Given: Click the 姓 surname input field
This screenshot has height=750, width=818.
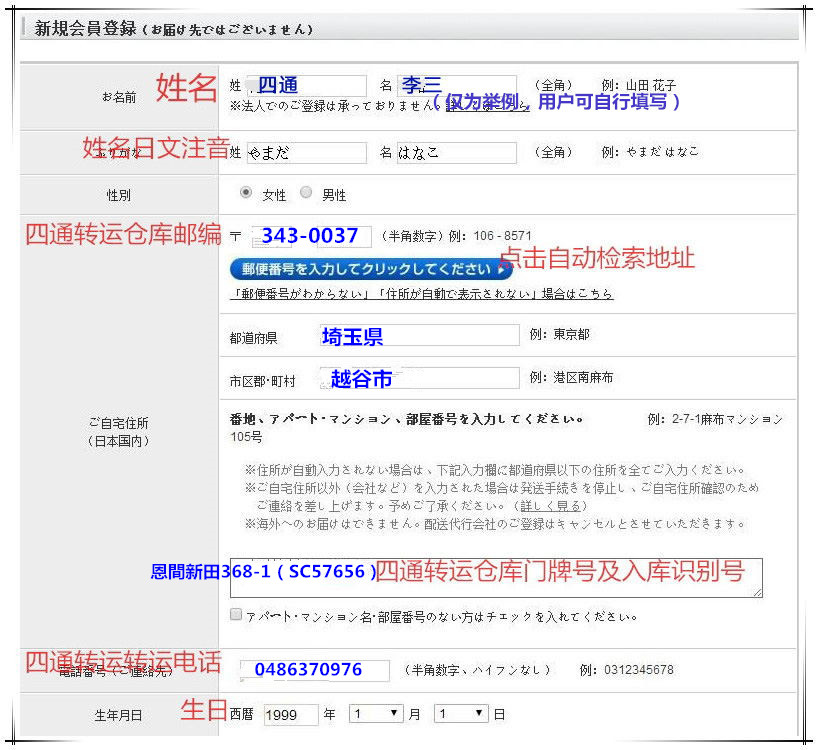Looking at the screenshot, I should coord(307,86).
